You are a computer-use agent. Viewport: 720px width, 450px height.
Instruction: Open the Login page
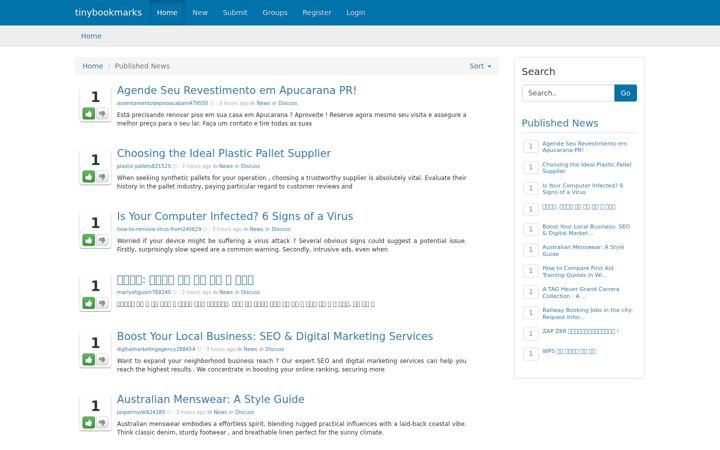pos(356,12)
